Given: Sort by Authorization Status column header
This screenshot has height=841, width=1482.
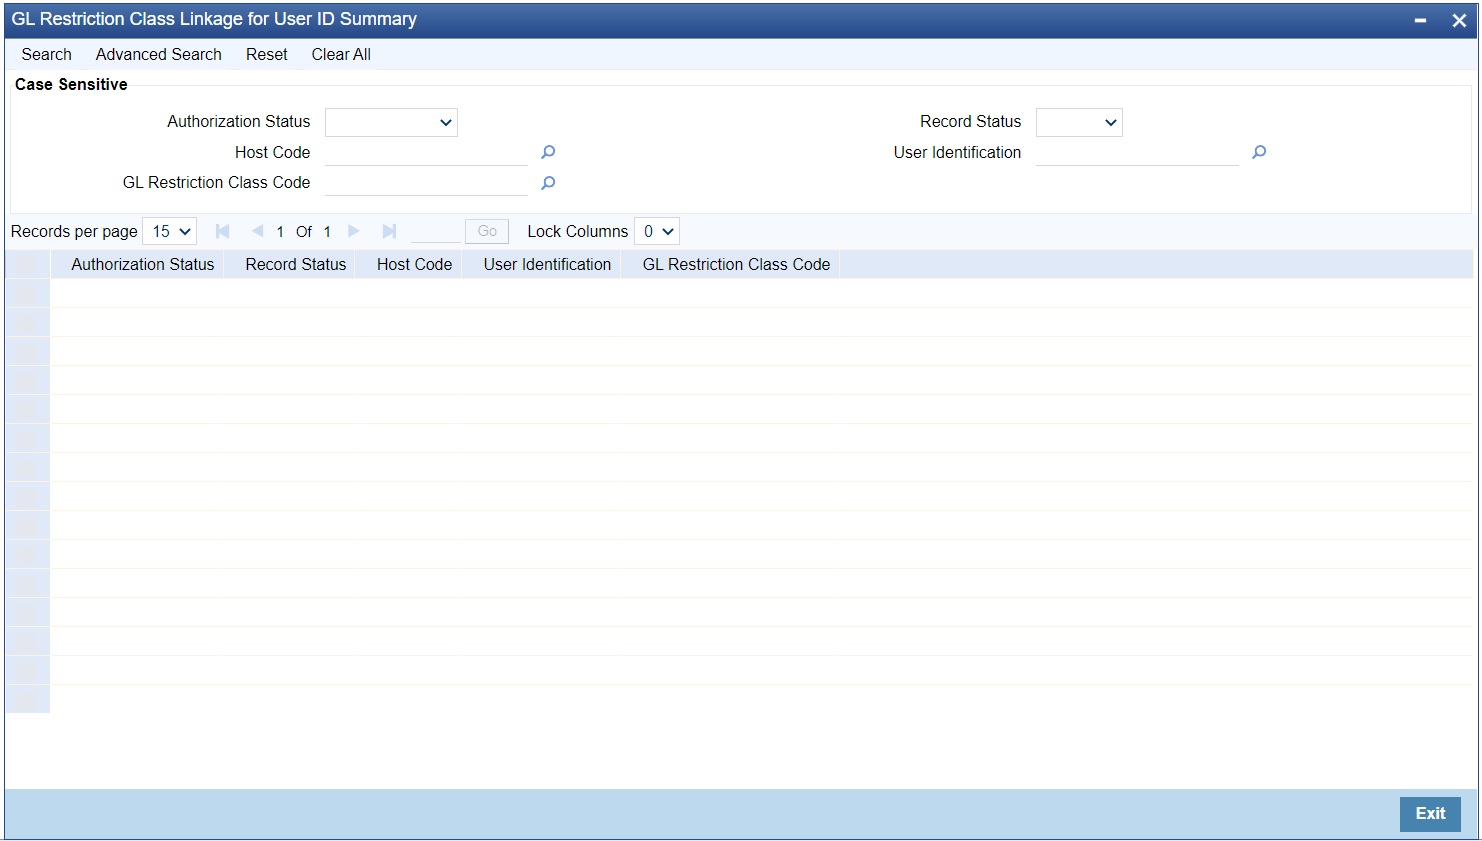Looking at the screenshot, I should tap(143, 264).
